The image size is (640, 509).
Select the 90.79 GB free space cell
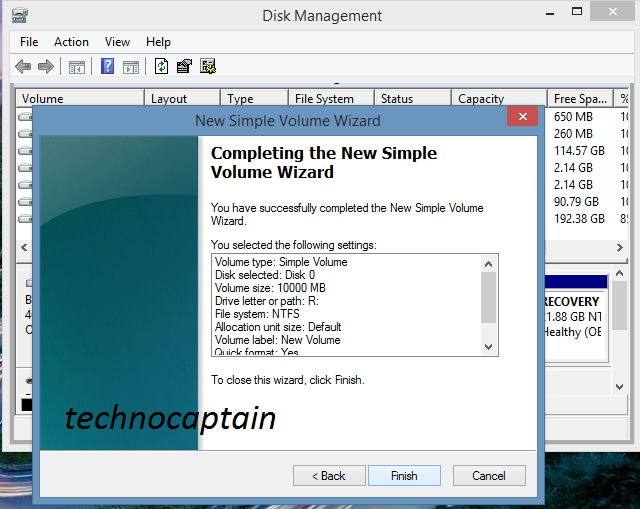coord(576,201)
